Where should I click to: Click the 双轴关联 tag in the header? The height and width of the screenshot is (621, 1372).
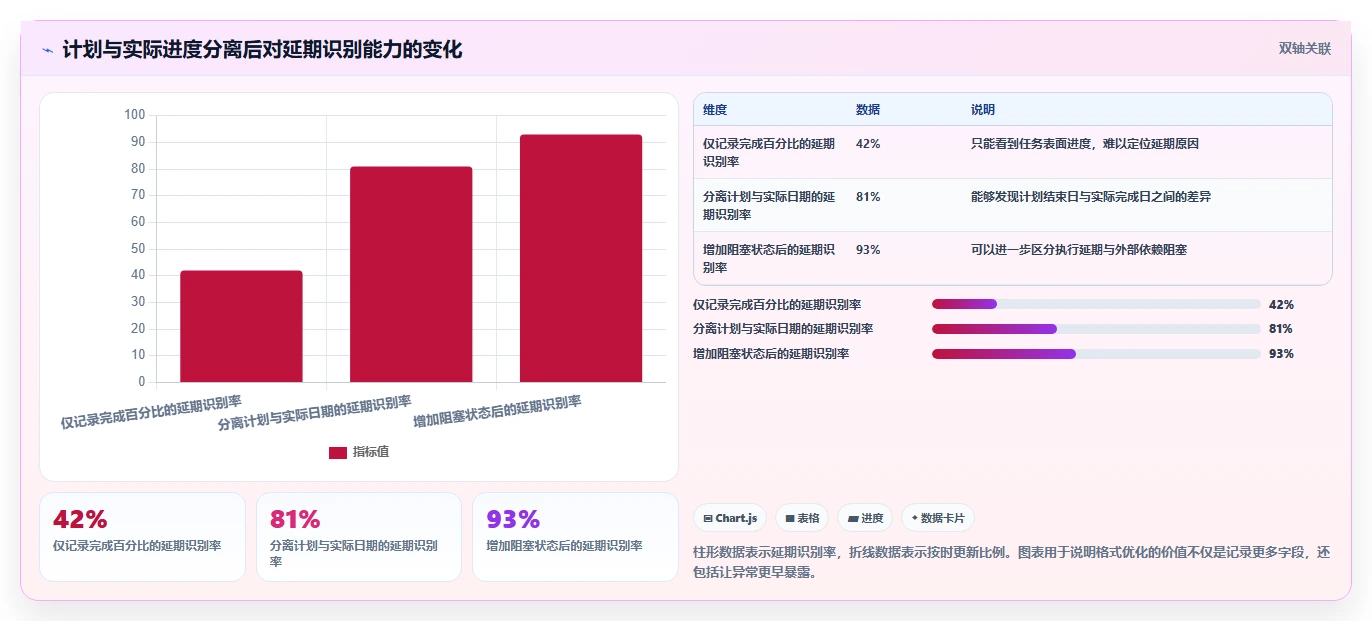pos(1304,49)
